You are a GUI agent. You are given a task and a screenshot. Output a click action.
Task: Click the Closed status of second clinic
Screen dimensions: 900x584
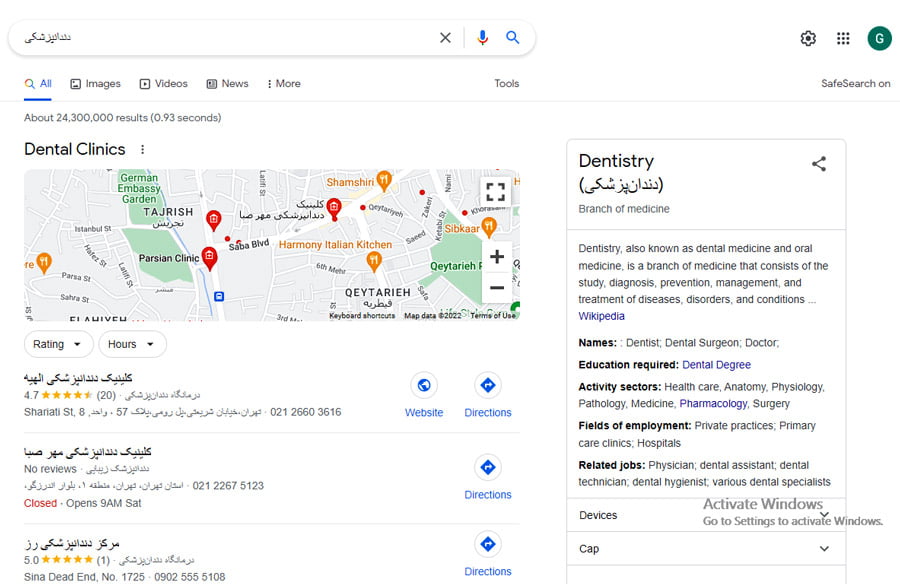[40, 504]
